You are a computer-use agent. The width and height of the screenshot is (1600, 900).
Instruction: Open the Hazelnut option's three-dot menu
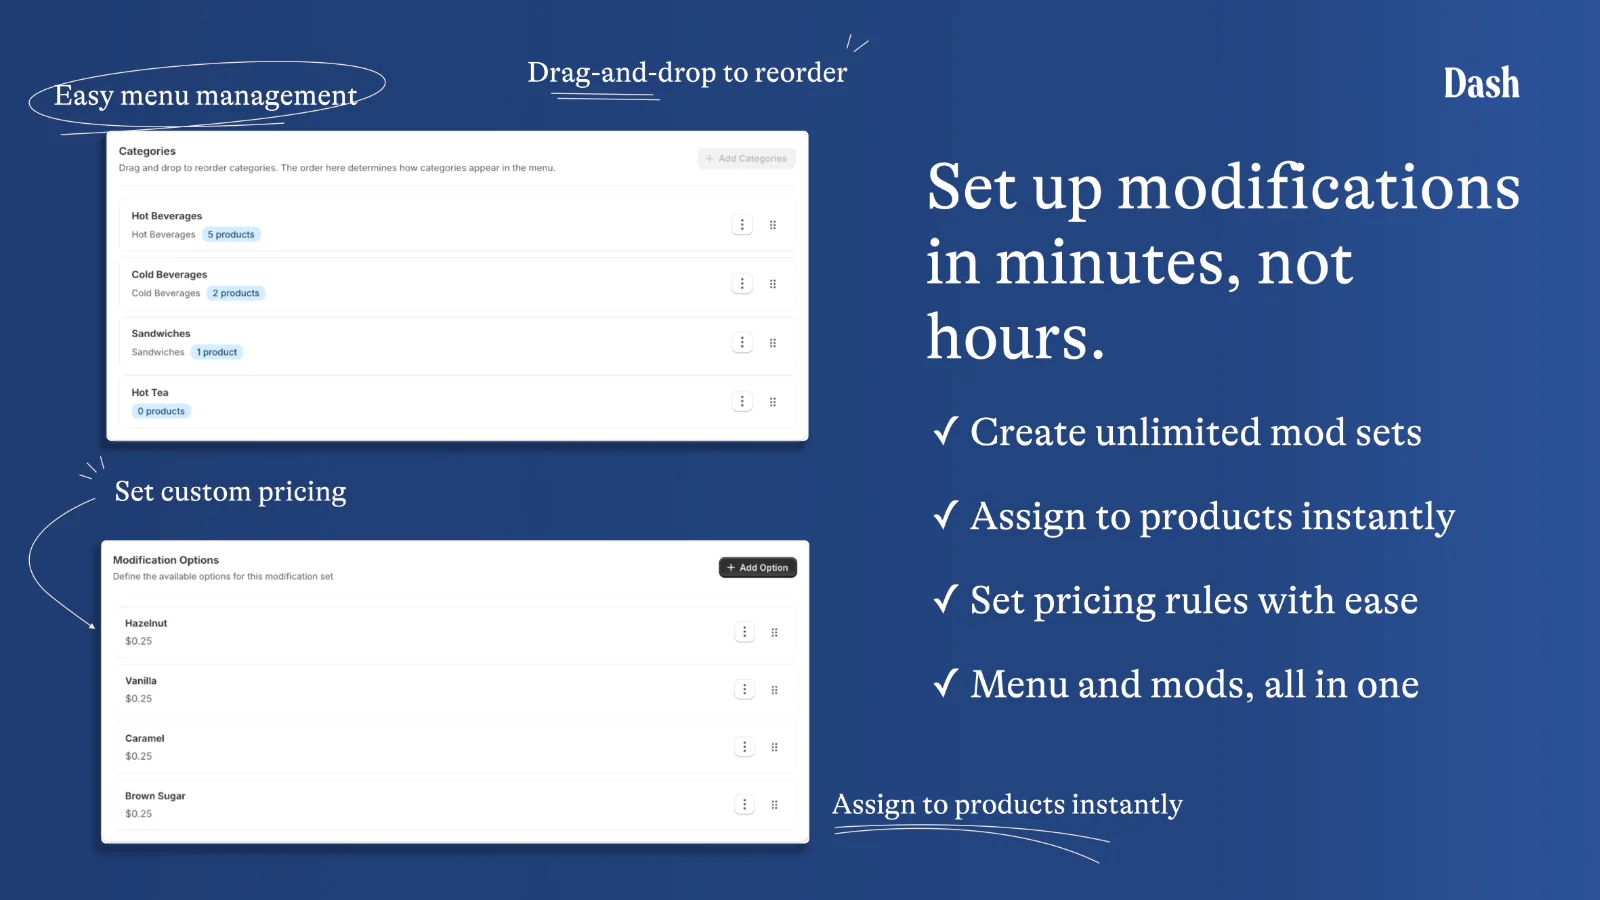click(745, 632)
